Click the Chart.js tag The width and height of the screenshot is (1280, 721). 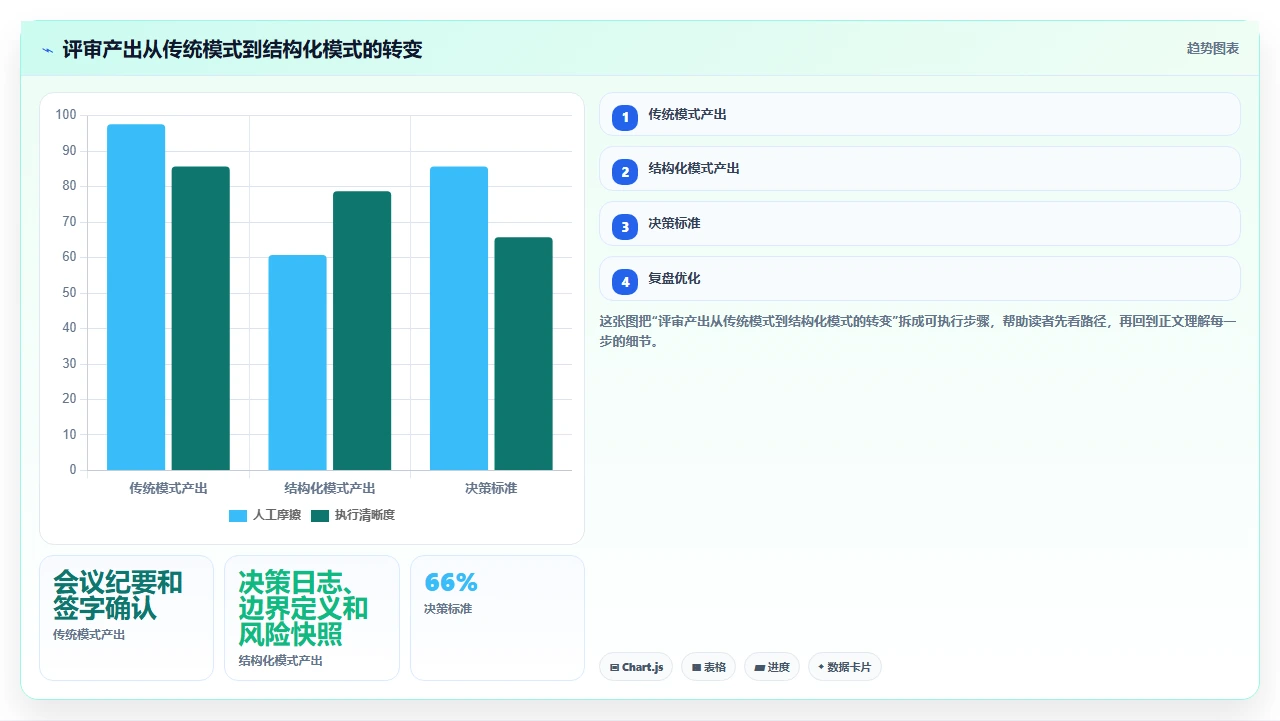(x=636, y=667)
